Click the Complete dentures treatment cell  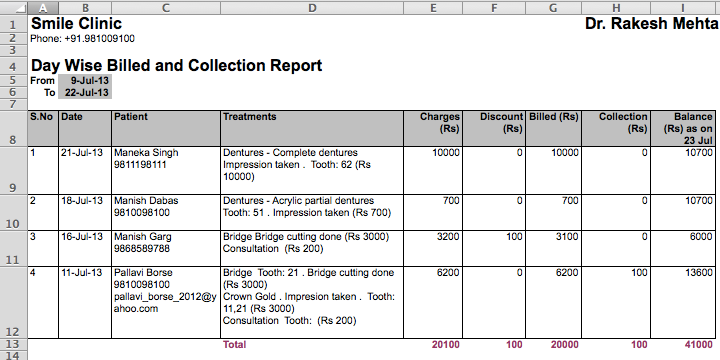(312, 170)
